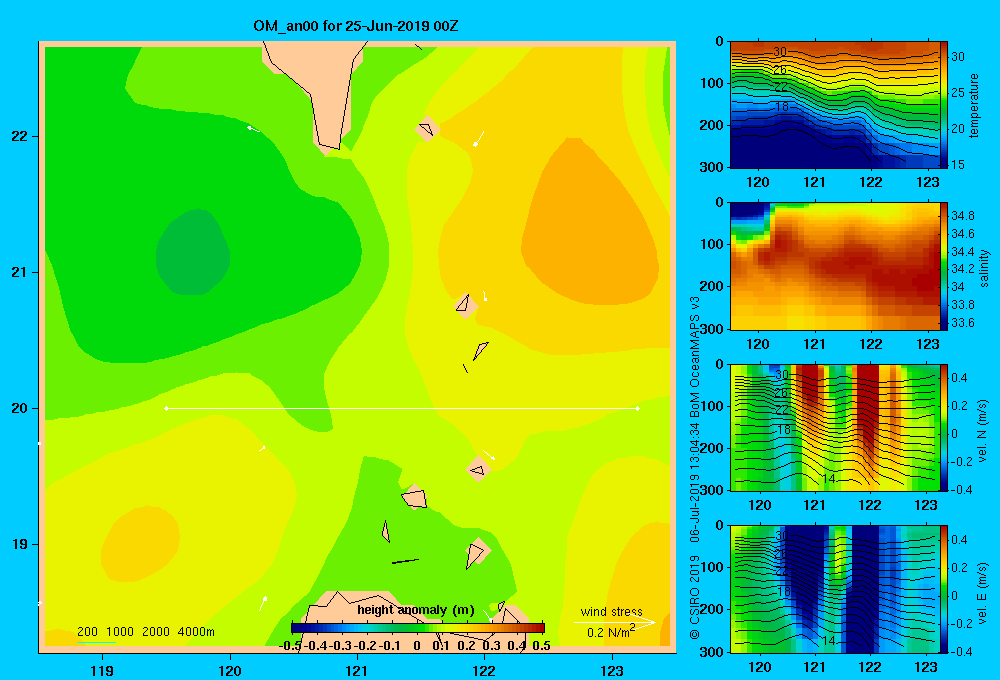Open the salinity depth section panel
Image resolution: width=1000 pixels, height=680 pixels.
tap(834, 266)
